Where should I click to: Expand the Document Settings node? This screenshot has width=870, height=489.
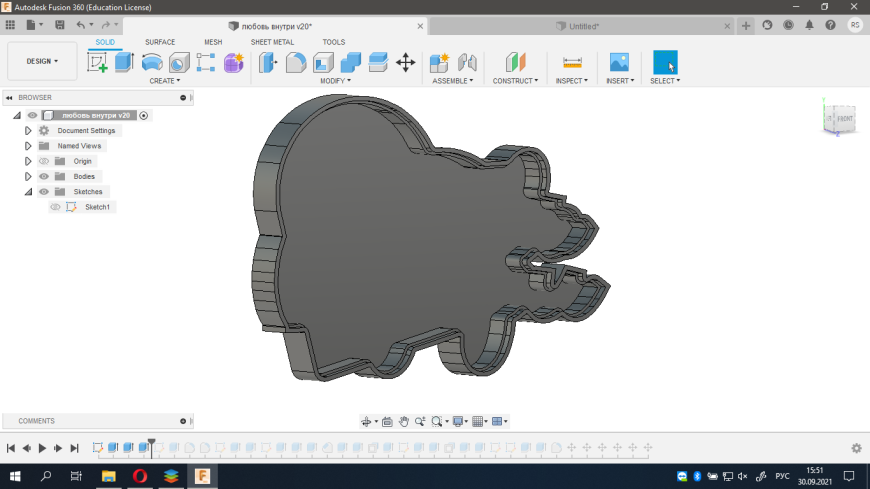(28, 131)
